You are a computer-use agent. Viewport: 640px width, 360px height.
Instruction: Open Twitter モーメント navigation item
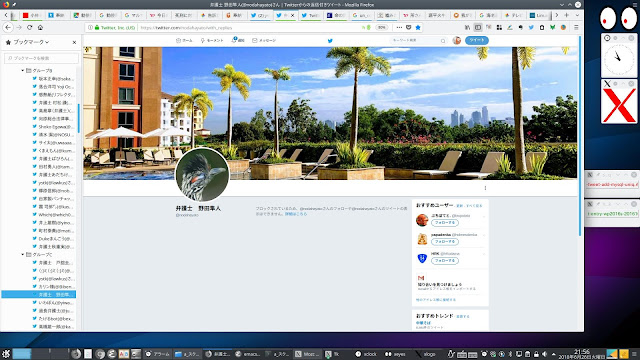[212, 40]
